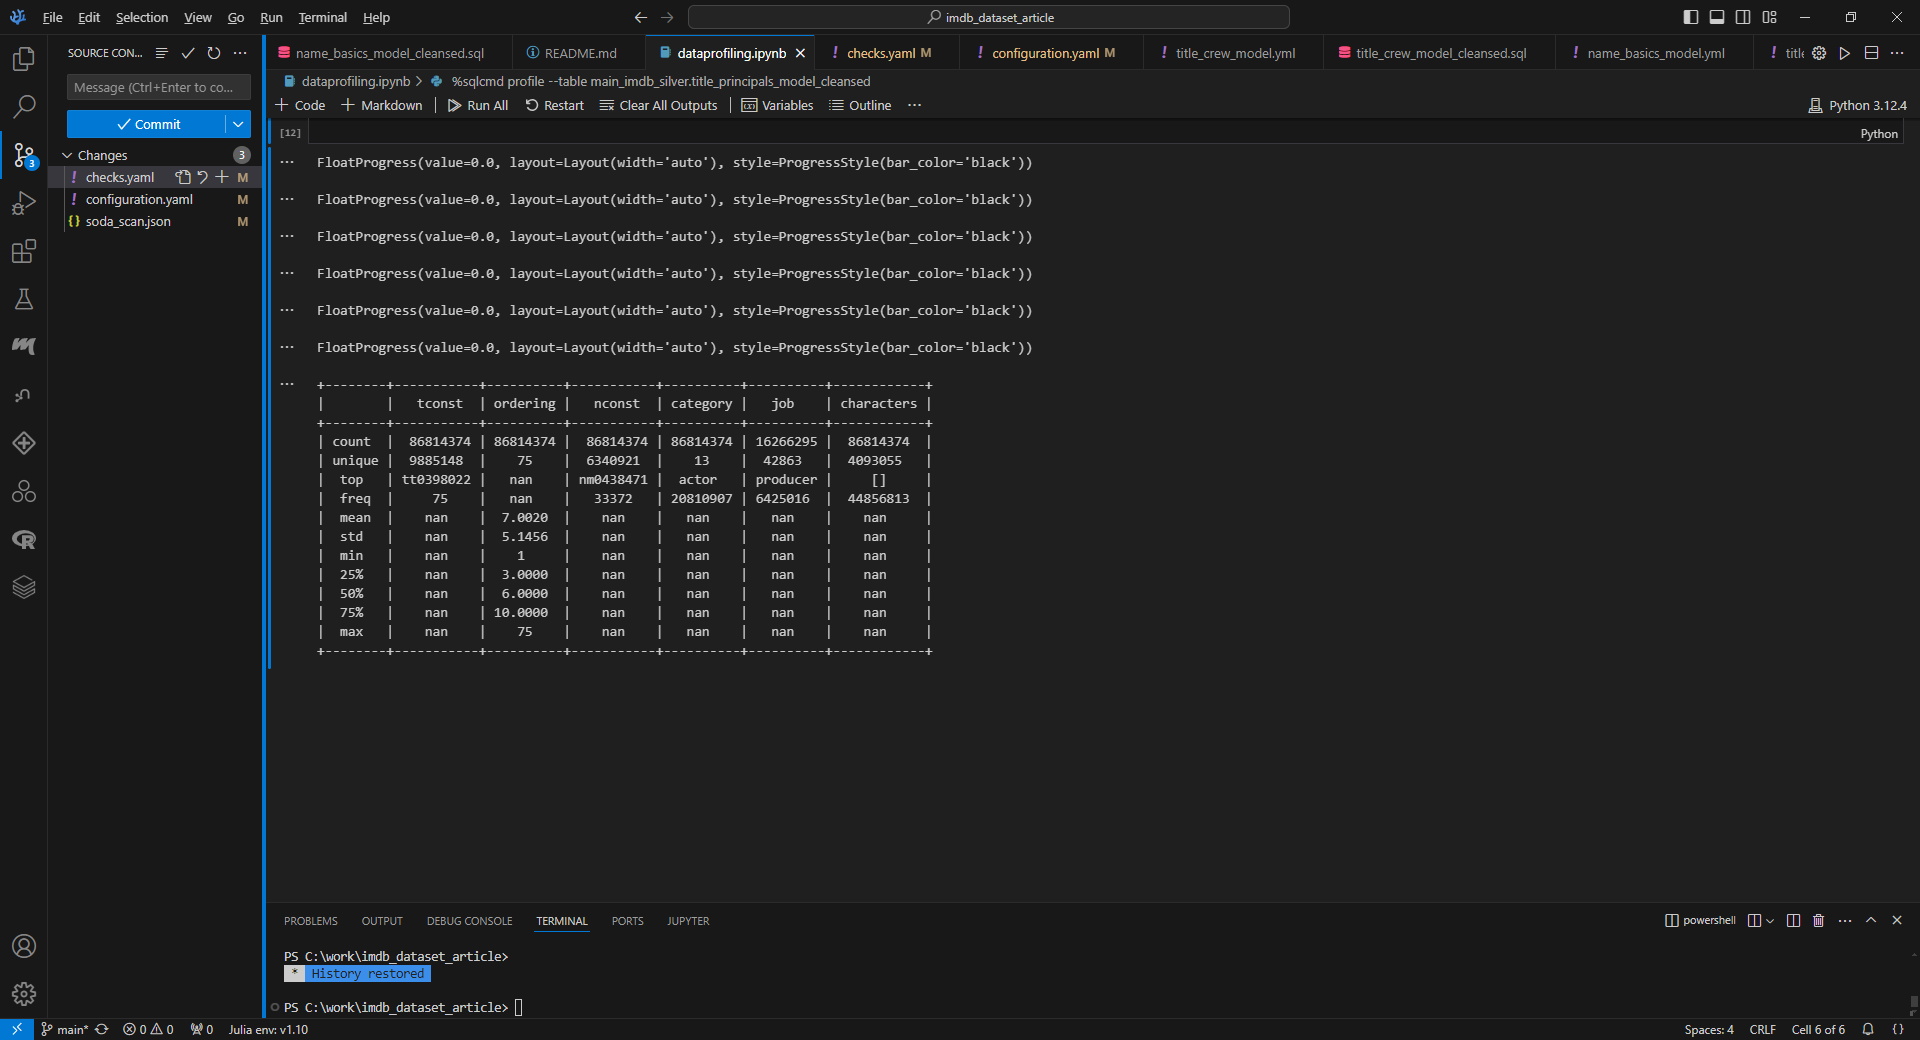
Task: Toggle the bottom panel visibility
Action: 1717,17
